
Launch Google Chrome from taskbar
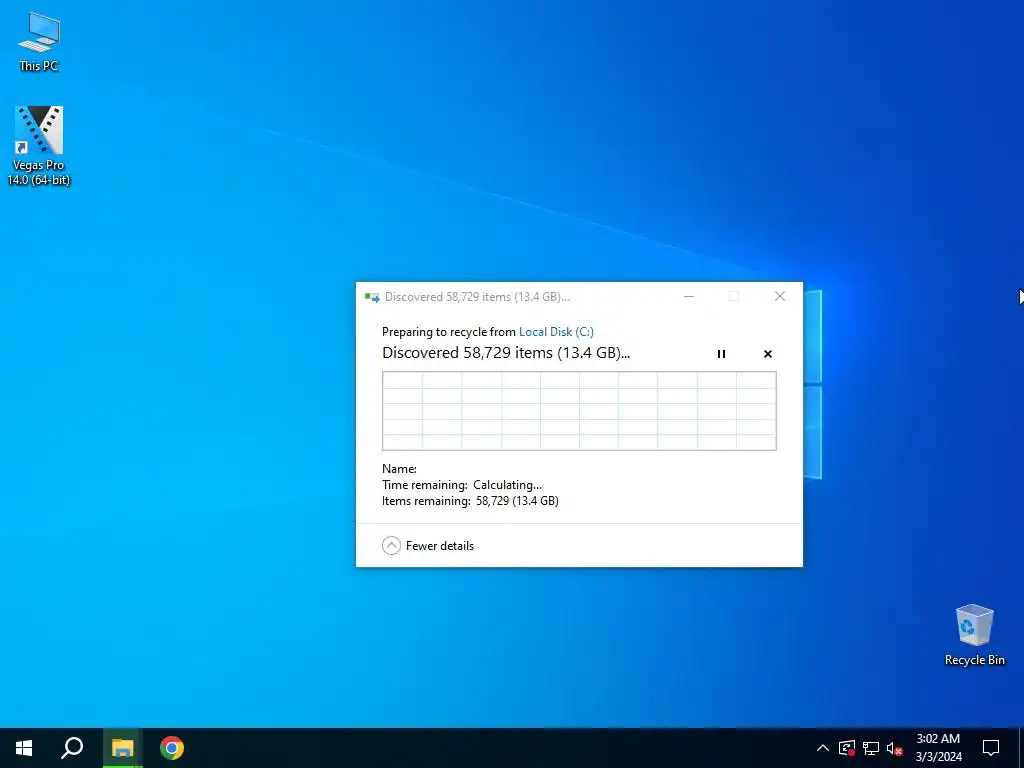(x=172, y=748)
